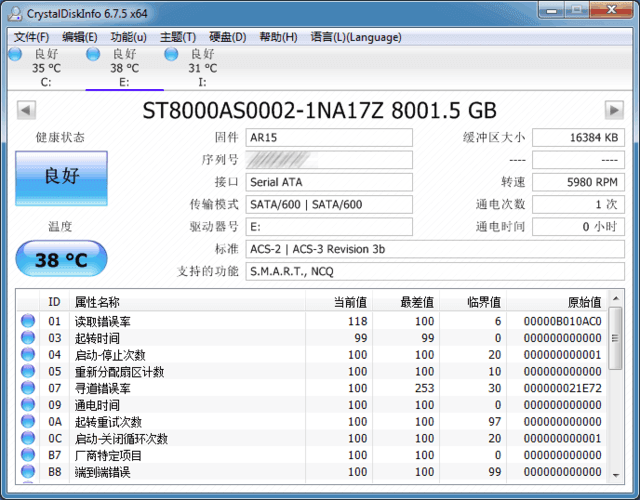Viewport: 640px width, 500px height.
Task: Open the 编辑(E) menu
Action: click(80, 37)
